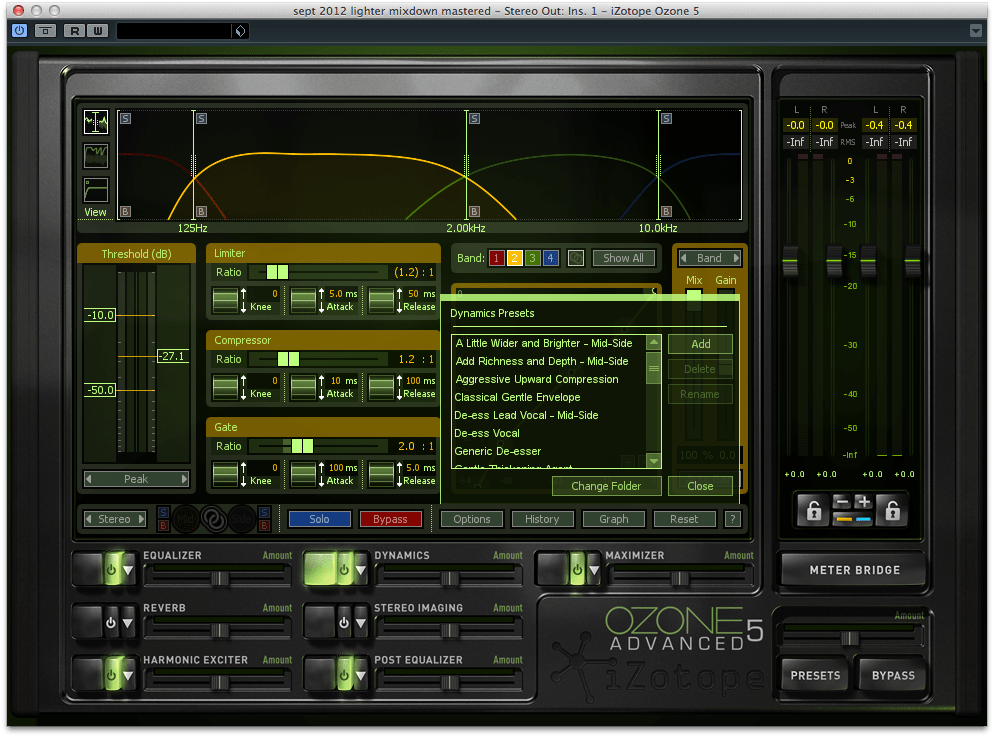Toggle the Dynamics module power button
The image size is (994, 737).
344,570
